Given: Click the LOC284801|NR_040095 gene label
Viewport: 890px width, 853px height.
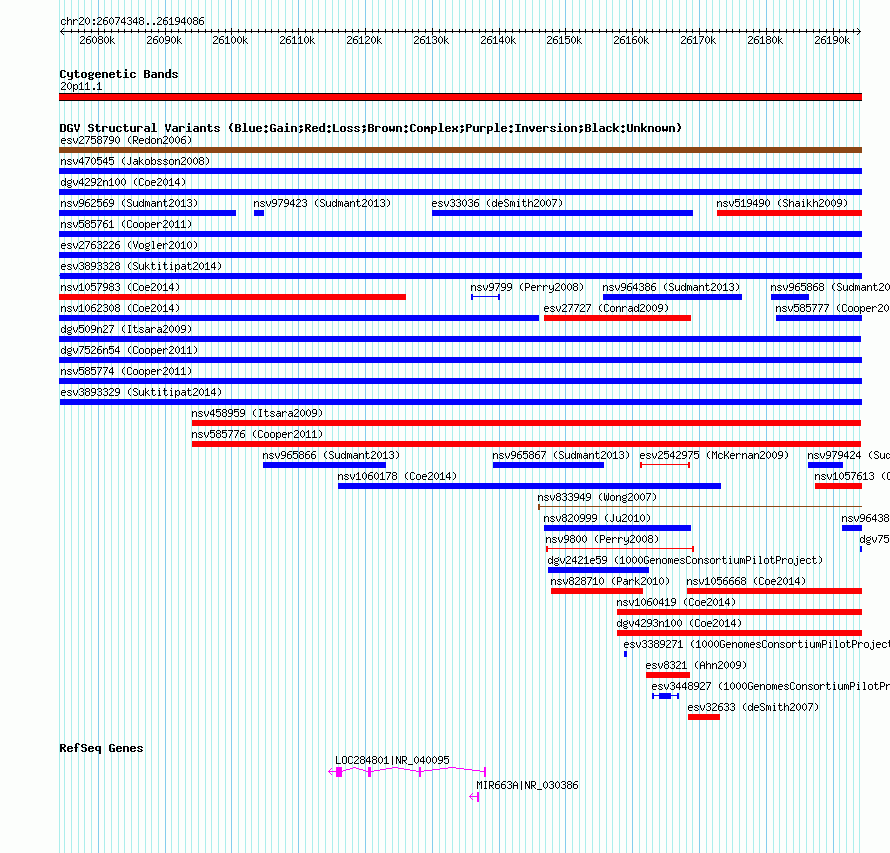Looking at the screenshot, I should 392,760.
